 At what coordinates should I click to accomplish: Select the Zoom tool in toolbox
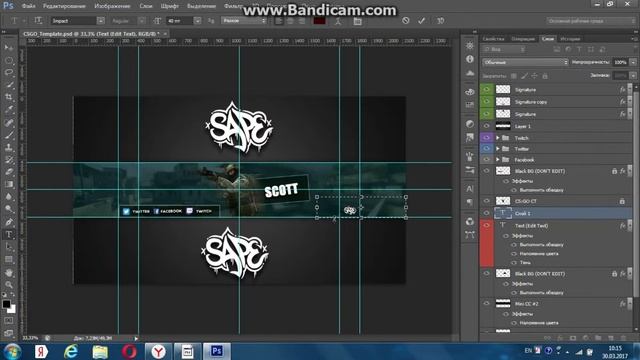pyautogui.click(x=9, y=285)
